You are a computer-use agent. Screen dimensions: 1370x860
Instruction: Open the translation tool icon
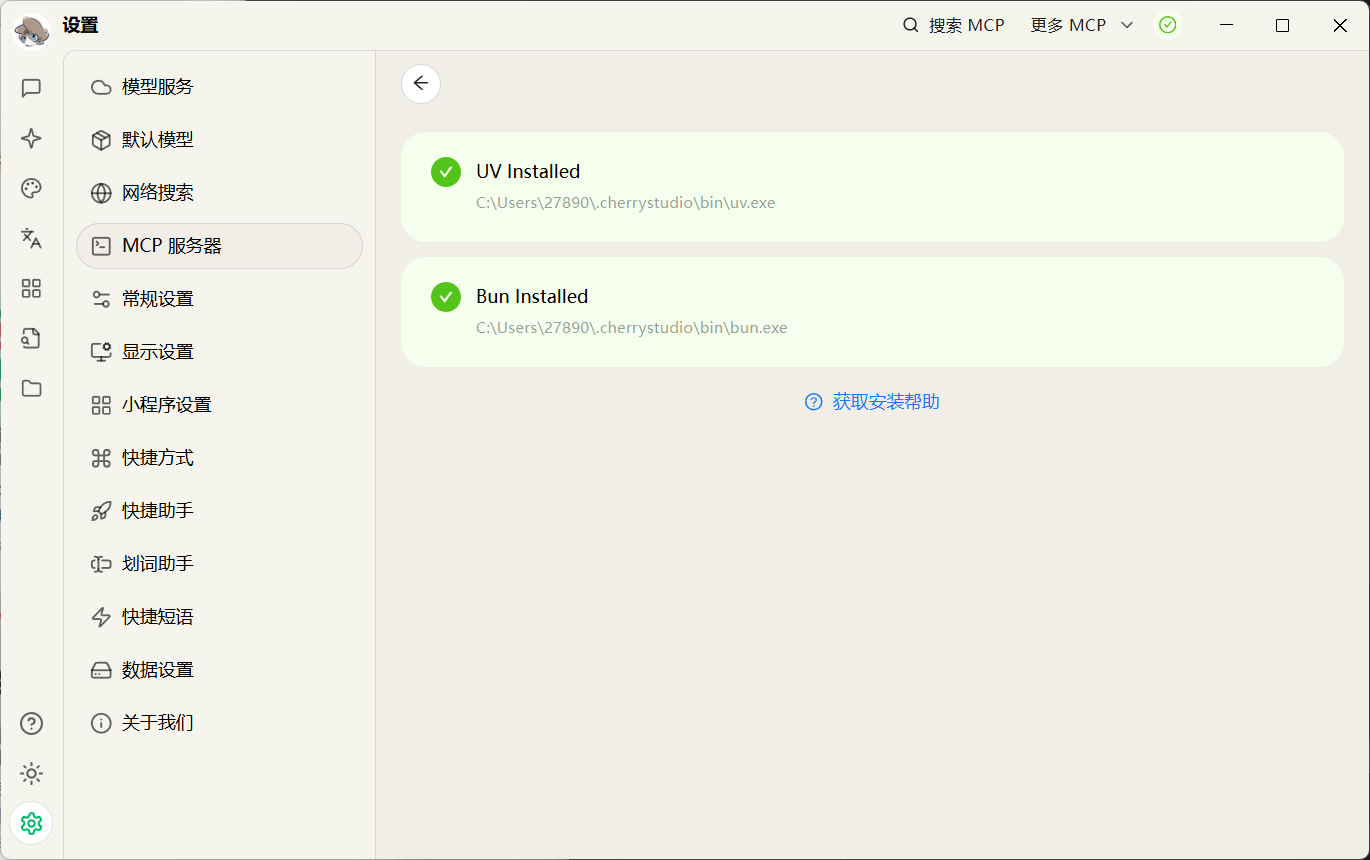(31, 238)
